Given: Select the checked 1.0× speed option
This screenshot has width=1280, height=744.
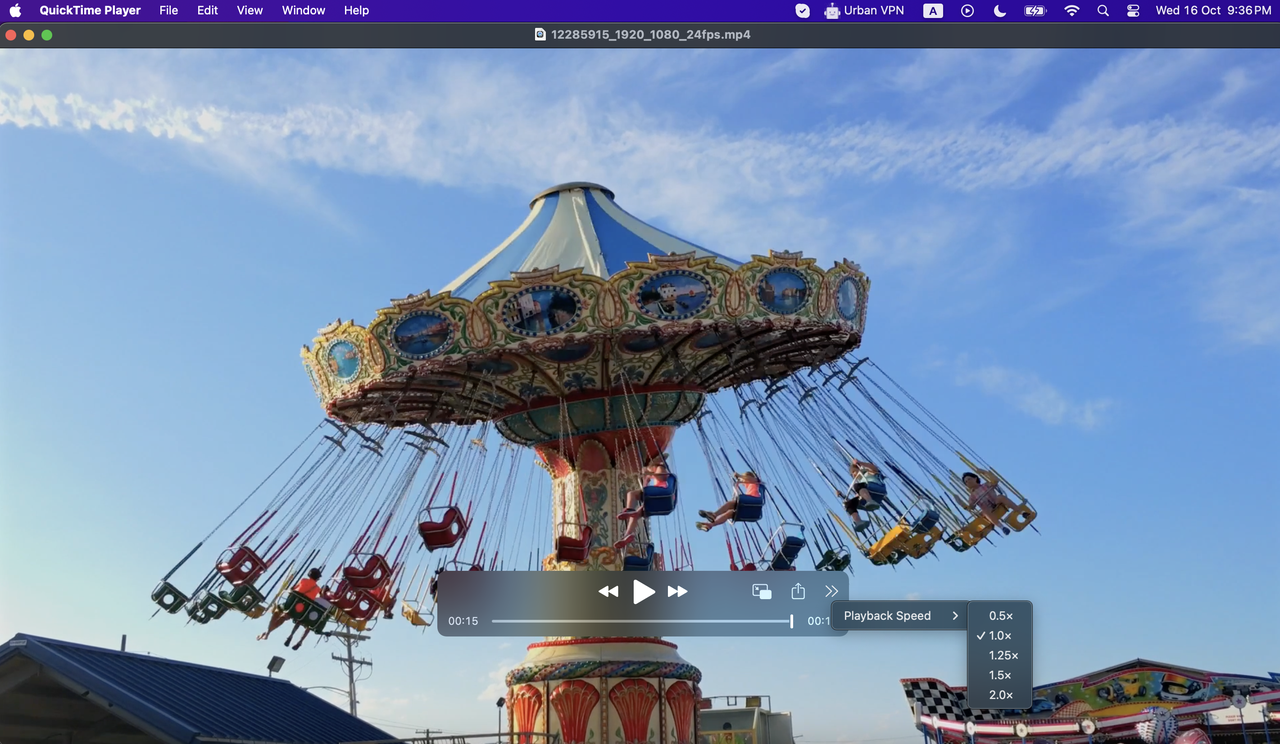Looking at the screenshot, I should (998, 635).
